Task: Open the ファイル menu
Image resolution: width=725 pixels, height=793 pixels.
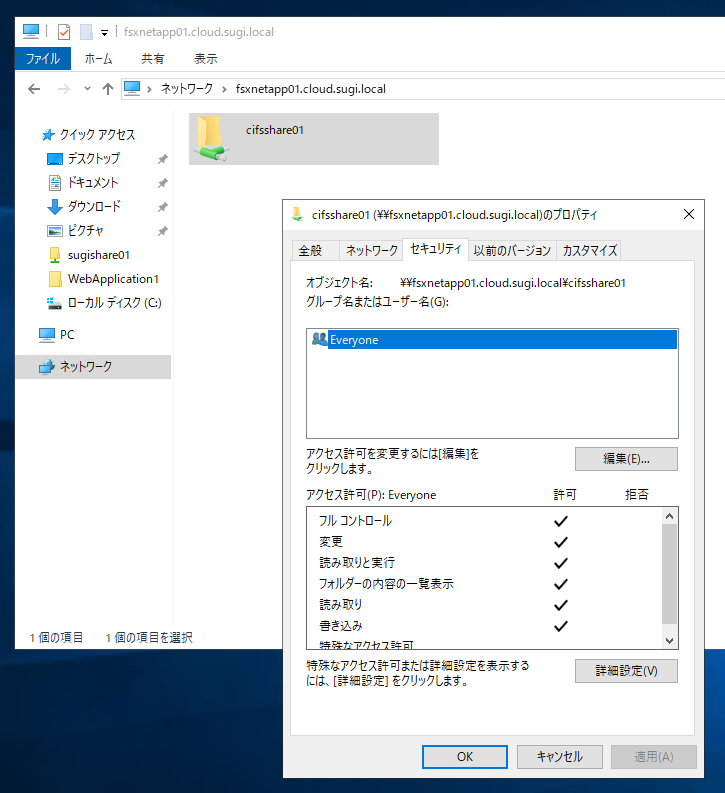Action: click(x=42, y=59)
